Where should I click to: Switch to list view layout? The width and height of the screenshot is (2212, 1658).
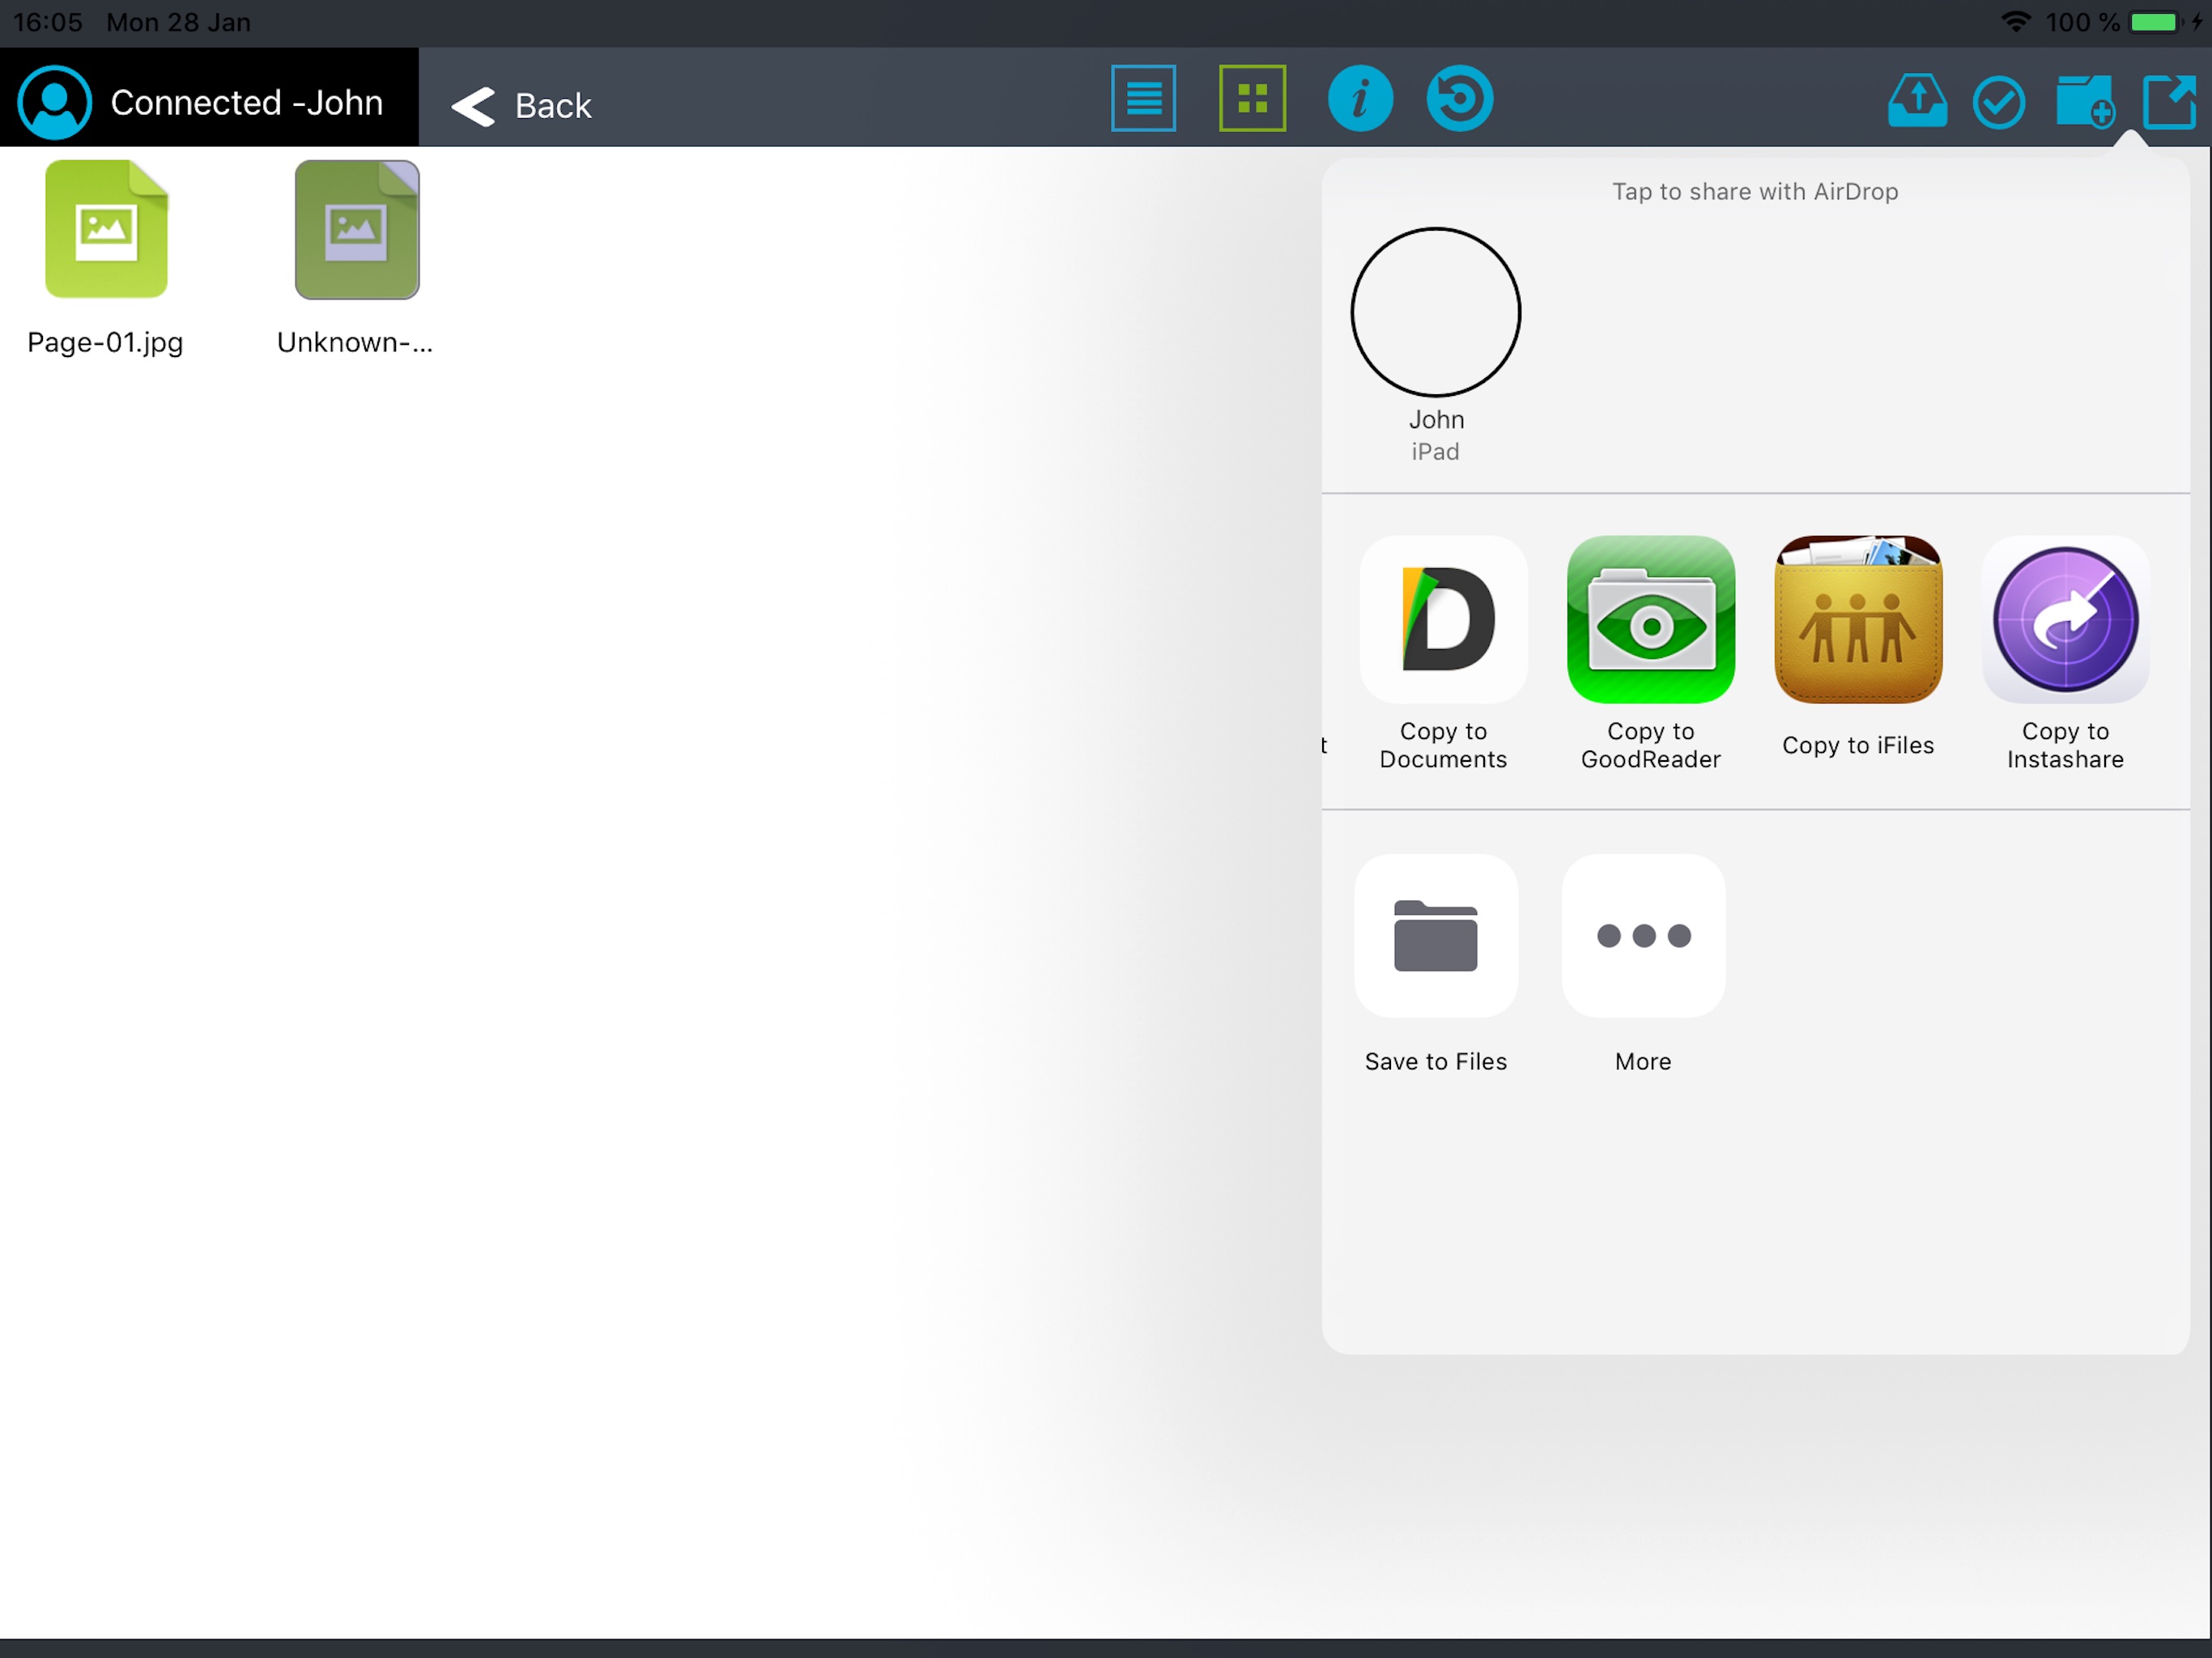click(x=1143, y=99)
